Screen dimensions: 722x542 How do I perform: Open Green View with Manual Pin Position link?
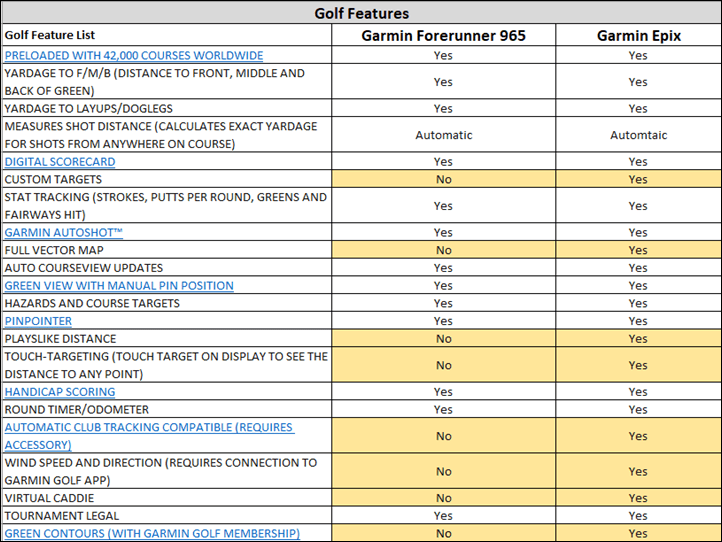[119, 286]
